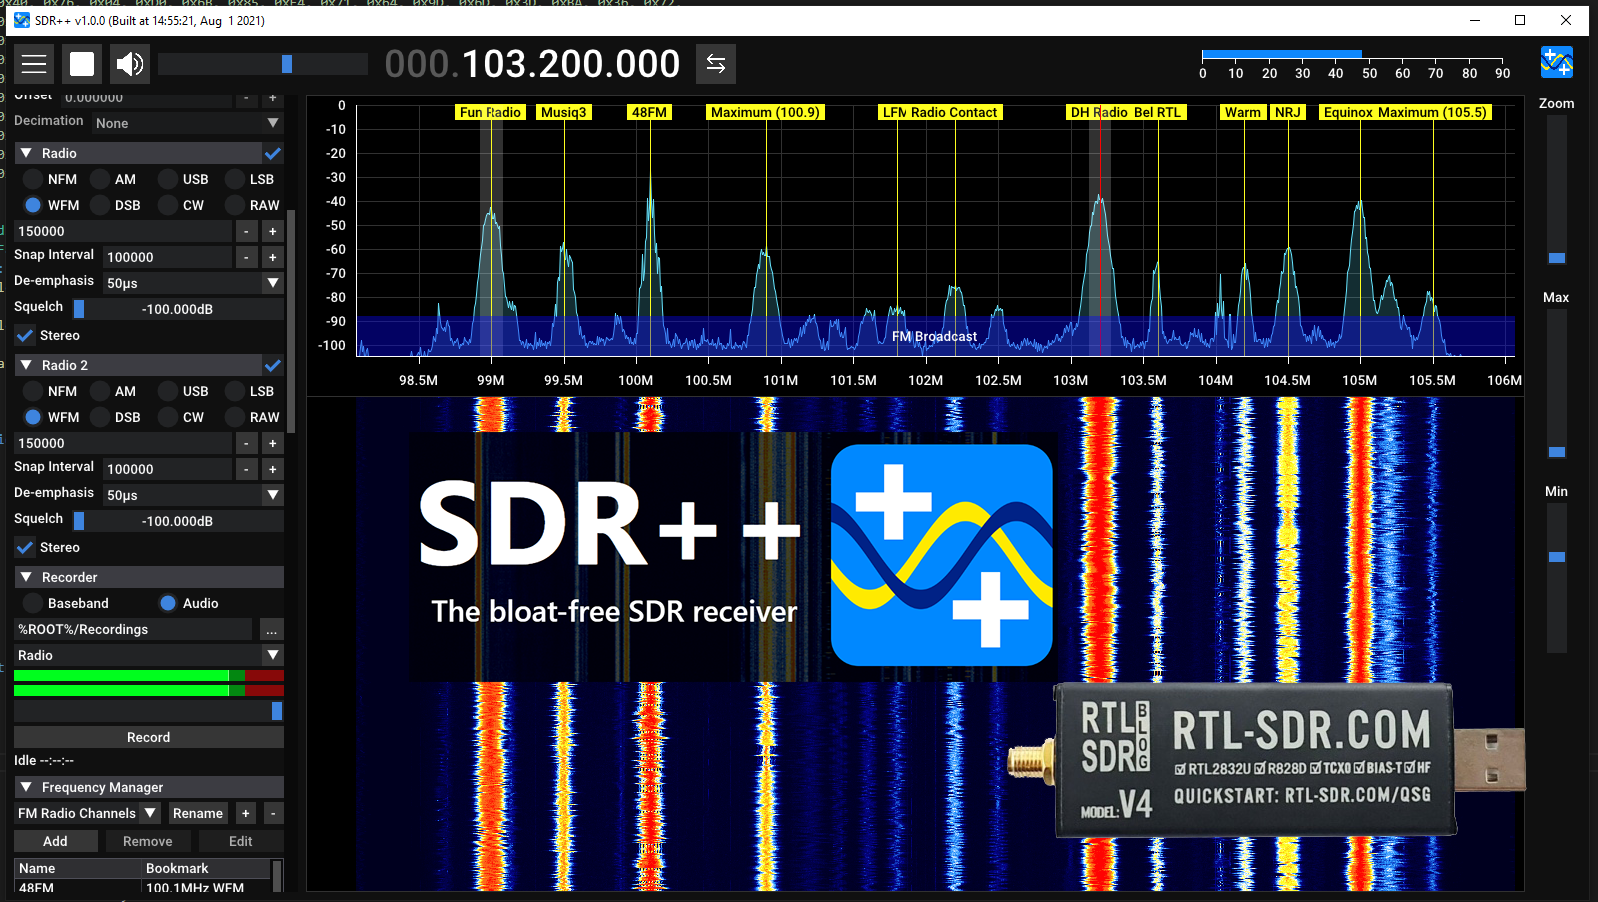Collapse the Radio section
Viewport: 1598px width, 902px height.
26,153
